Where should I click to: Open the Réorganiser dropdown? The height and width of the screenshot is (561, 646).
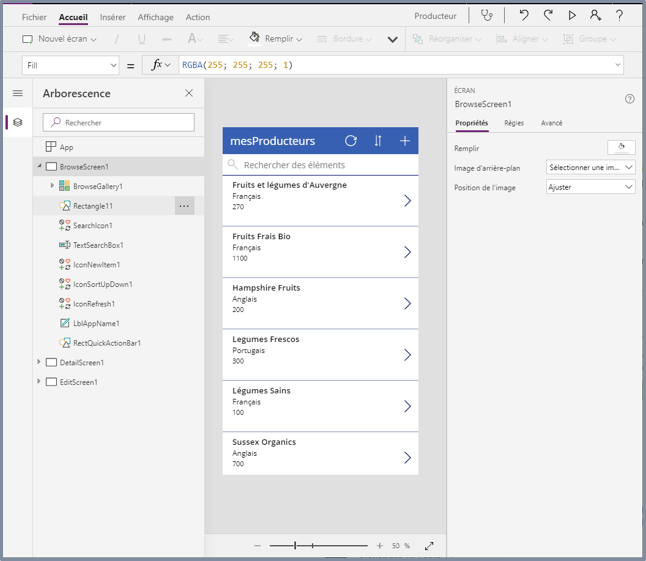pyautogui.click(x=447, y=39)
